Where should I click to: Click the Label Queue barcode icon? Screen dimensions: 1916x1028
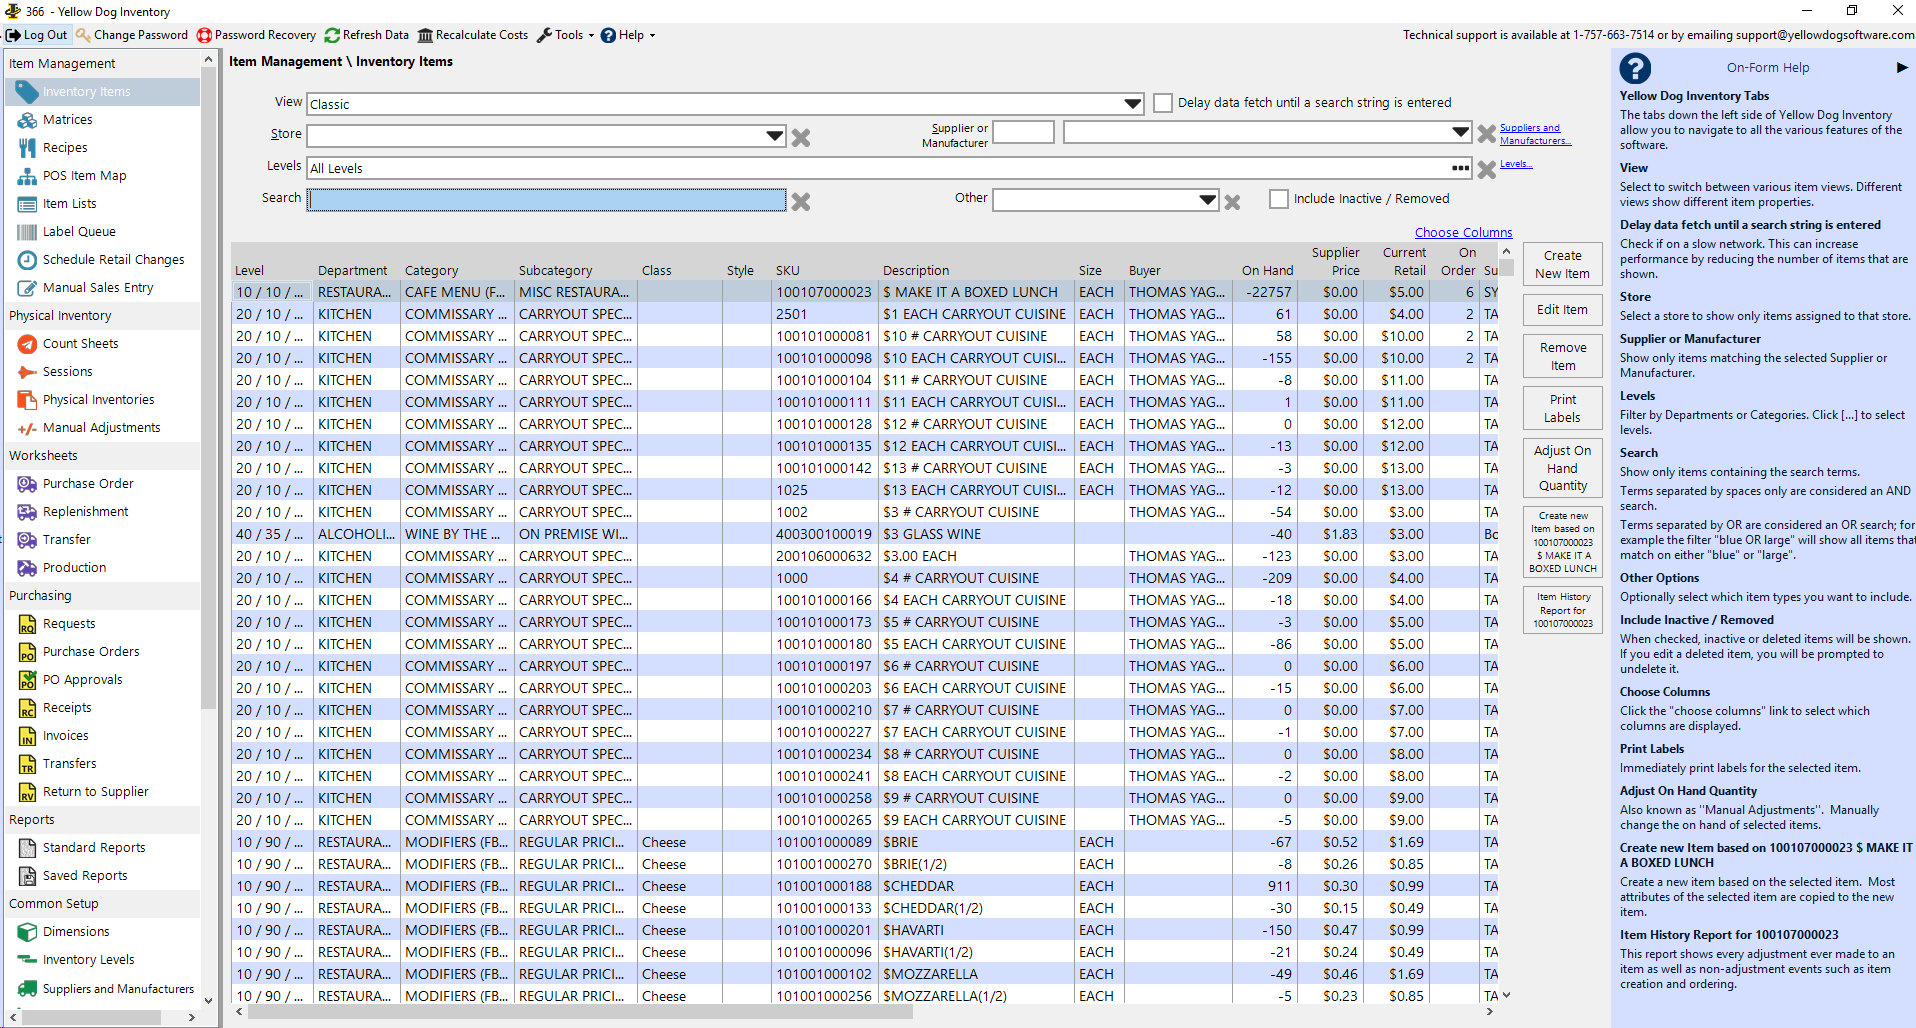coord(27,232)
